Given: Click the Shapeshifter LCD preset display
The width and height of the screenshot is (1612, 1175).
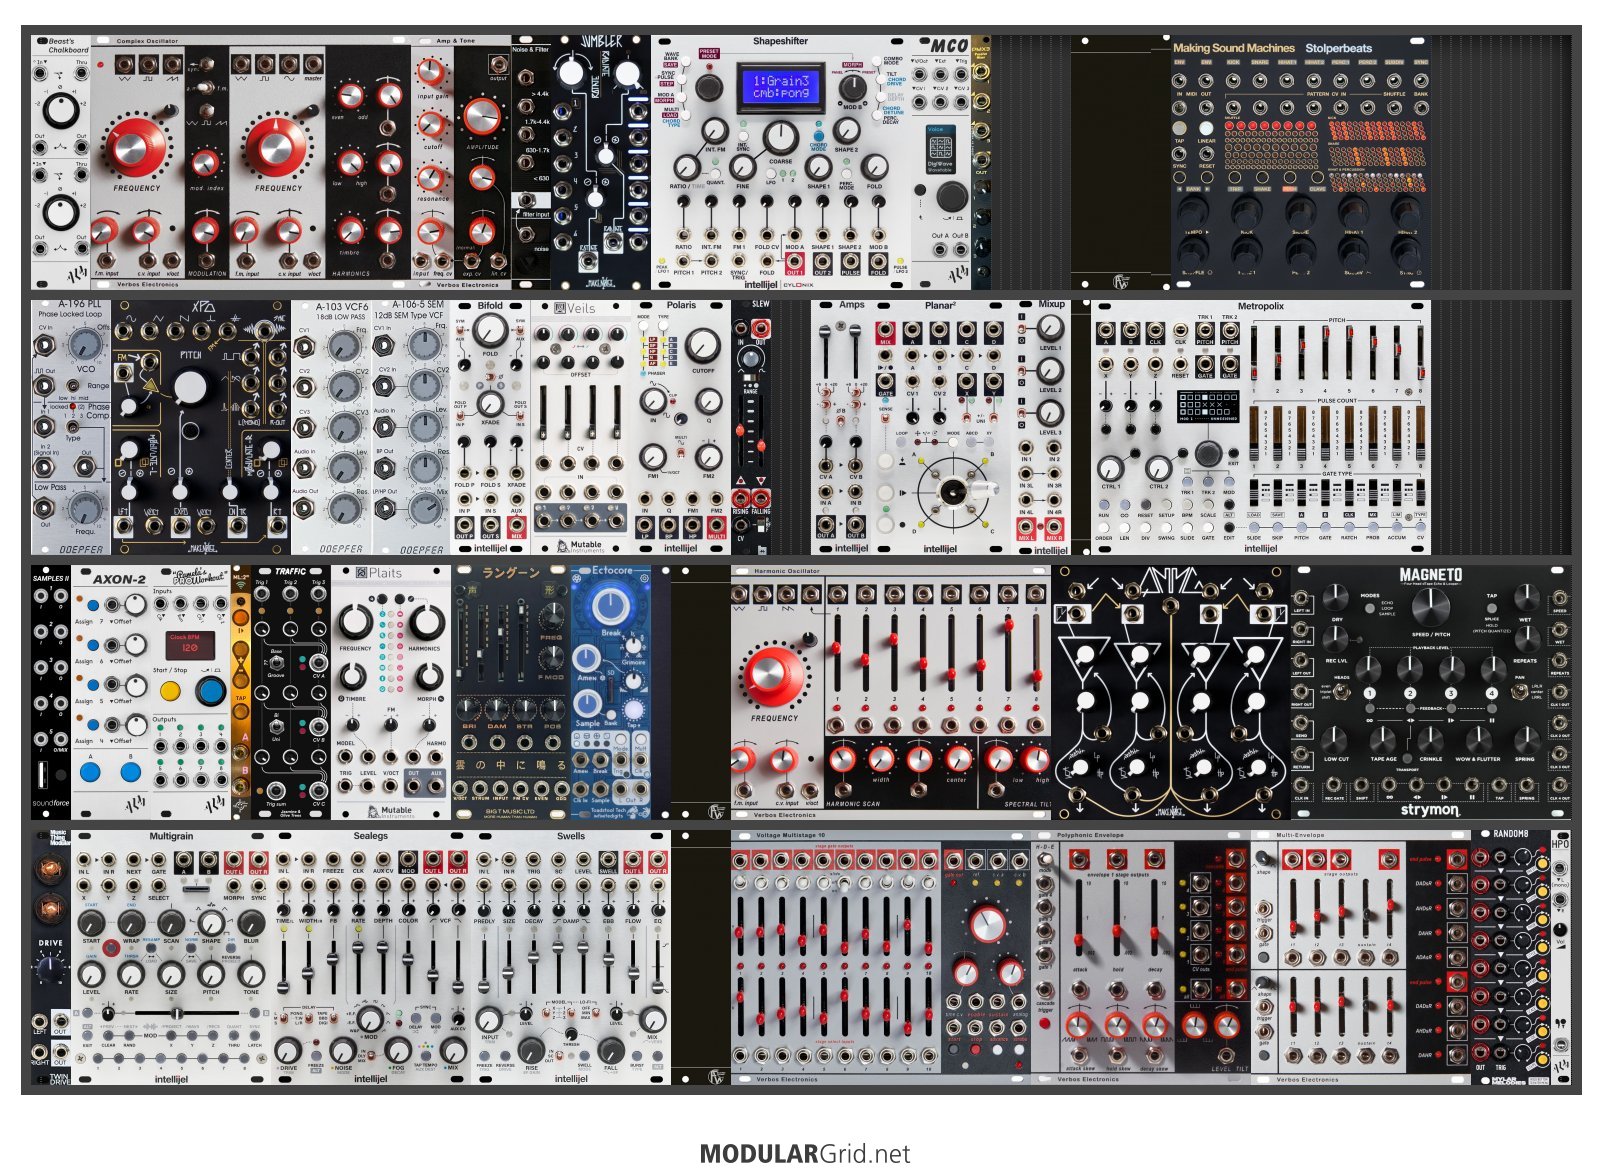Looking at the screenshot, I should (x=781, y=87).
